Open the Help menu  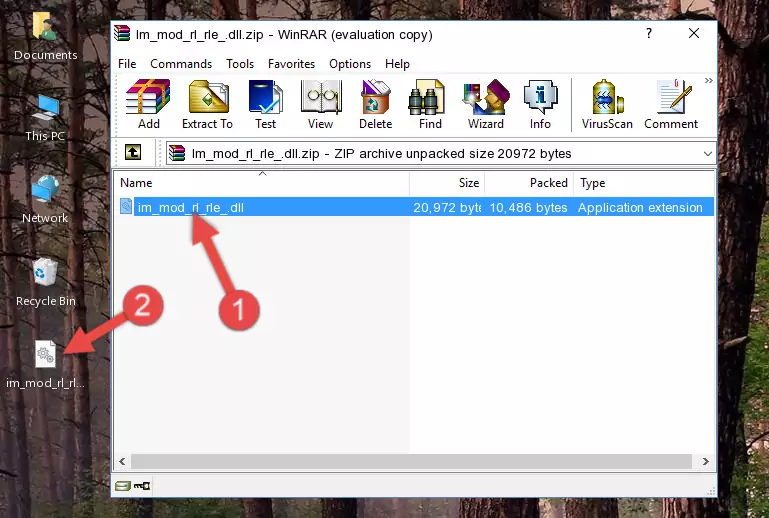tap(397, 64)
